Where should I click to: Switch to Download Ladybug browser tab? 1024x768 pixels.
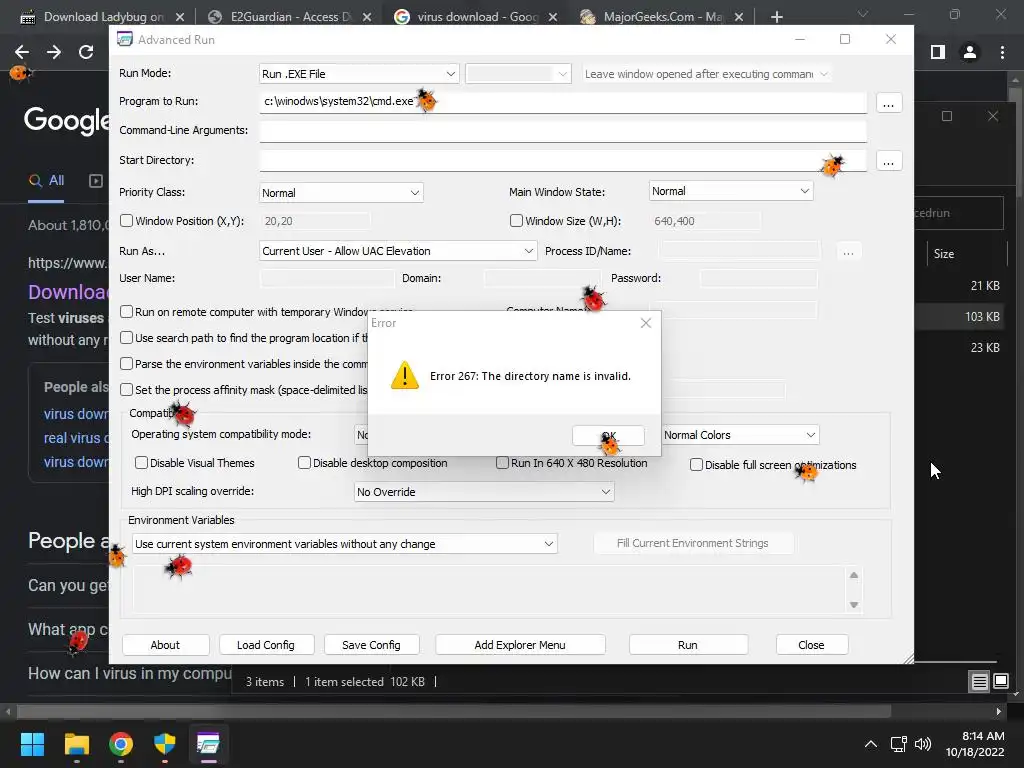[x=101, y=17]
